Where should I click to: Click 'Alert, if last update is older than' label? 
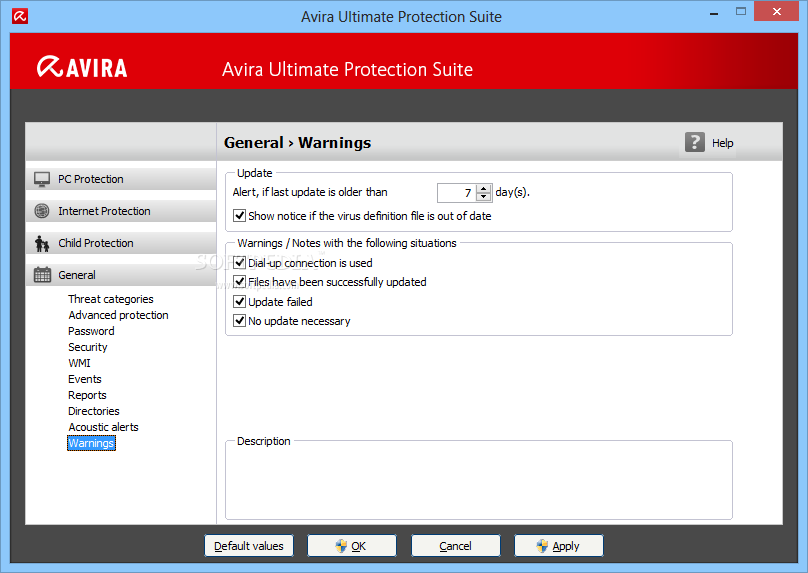click(x=310, y=192)
